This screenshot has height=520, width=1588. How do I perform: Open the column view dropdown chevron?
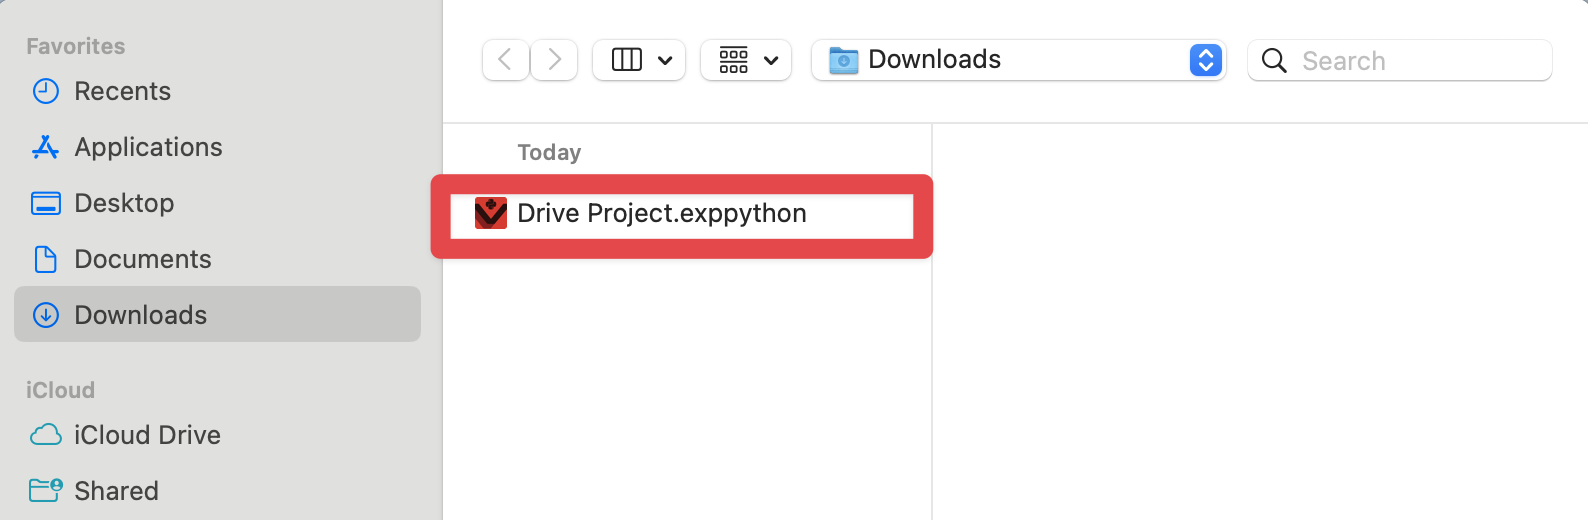coord(665,61)
